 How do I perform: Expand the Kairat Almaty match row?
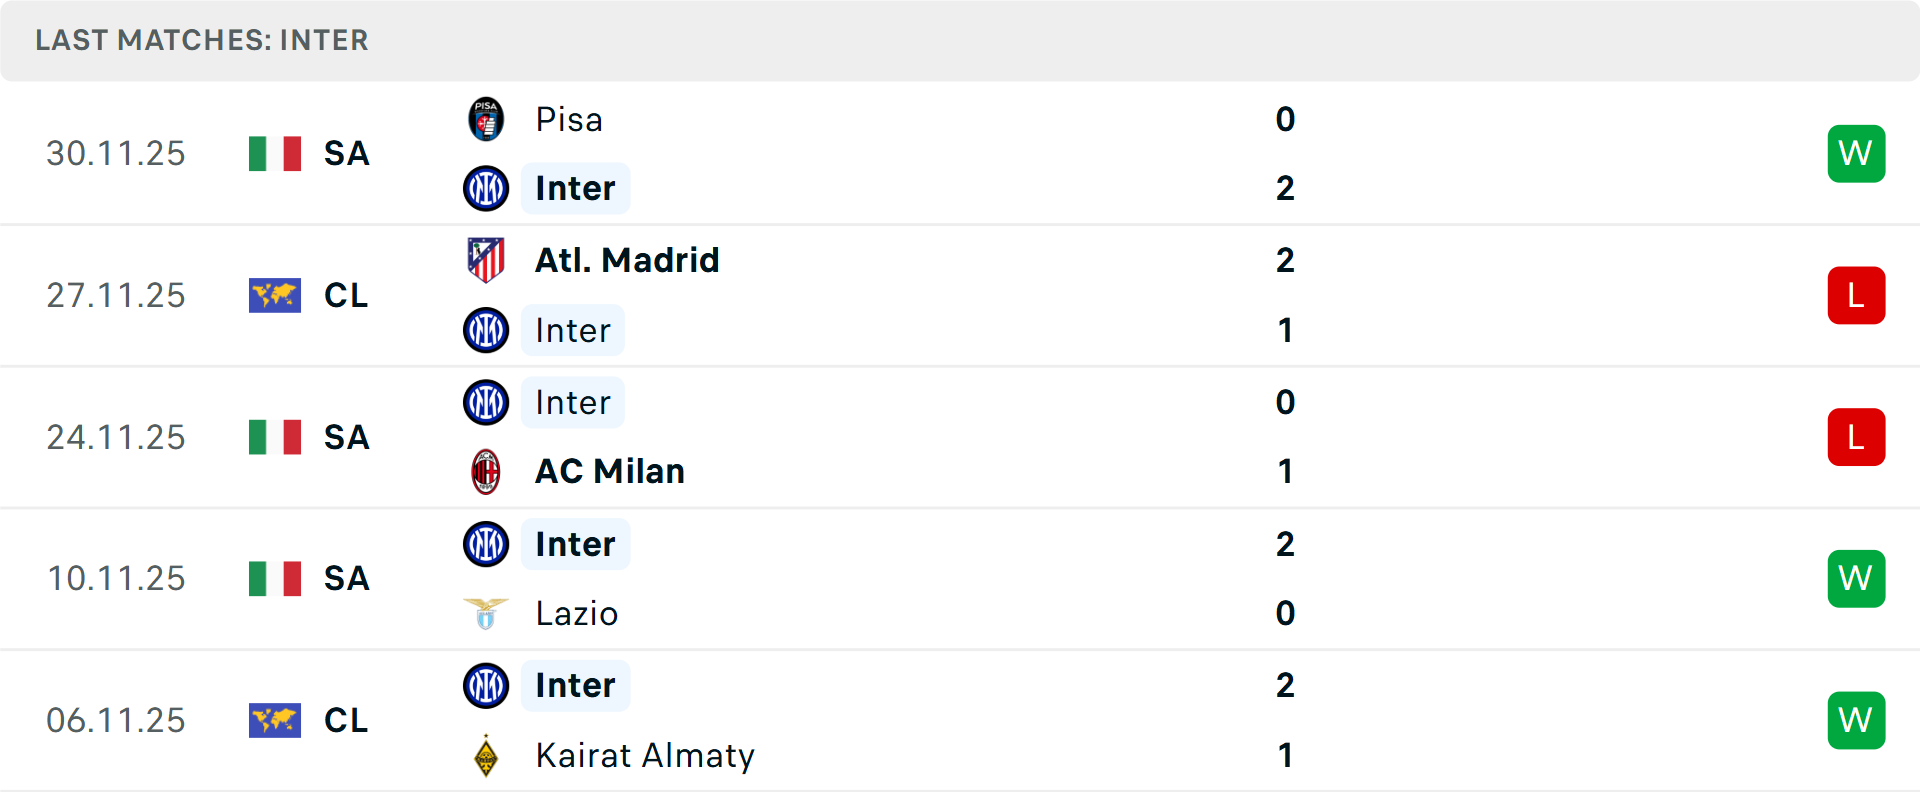tap(960, 720)
